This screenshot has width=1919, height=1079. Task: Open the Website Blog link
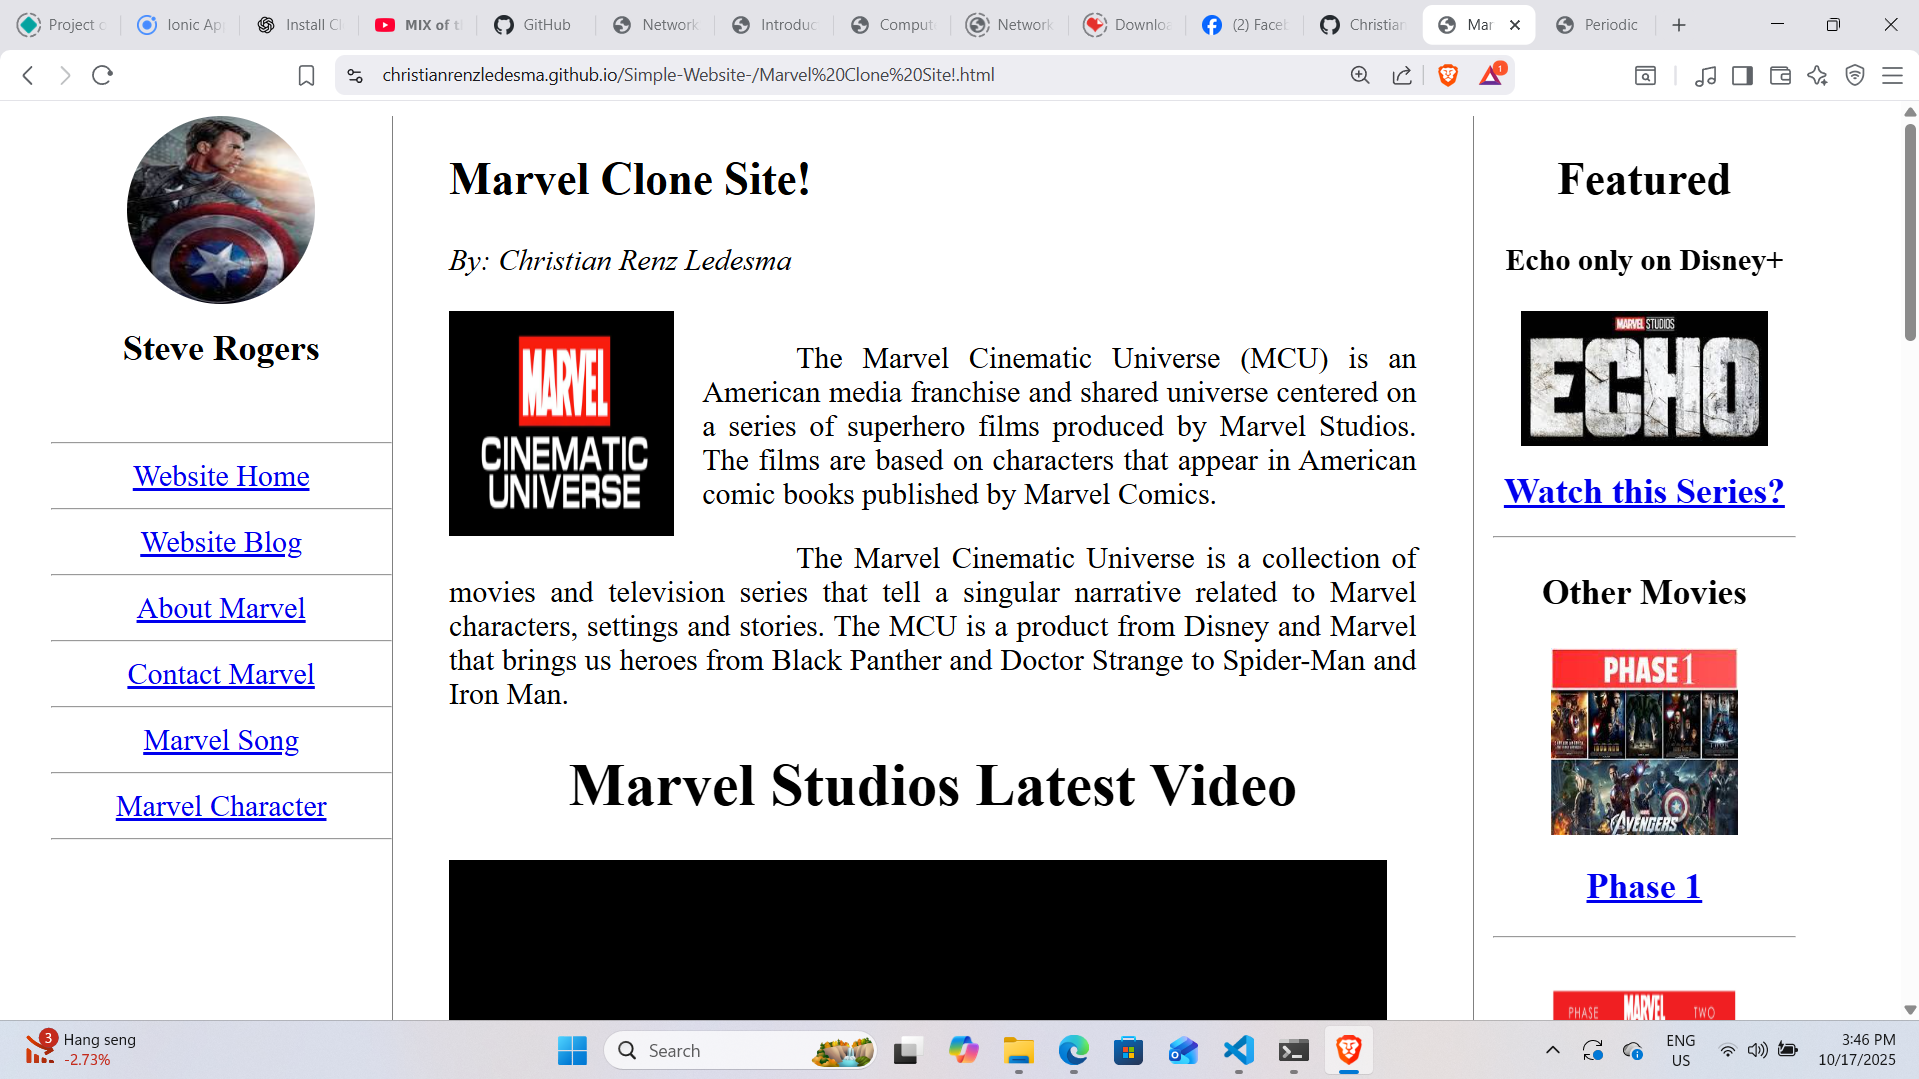pyautogui.click(x=221, y=542)
